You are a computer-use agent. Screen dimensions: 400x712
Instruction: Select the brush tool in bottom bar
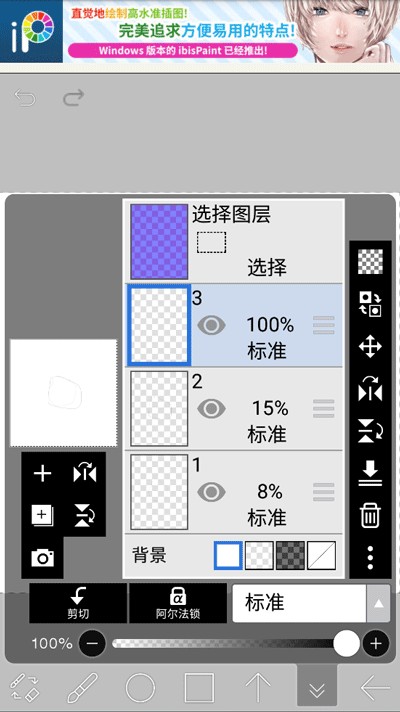click(82, 687)
